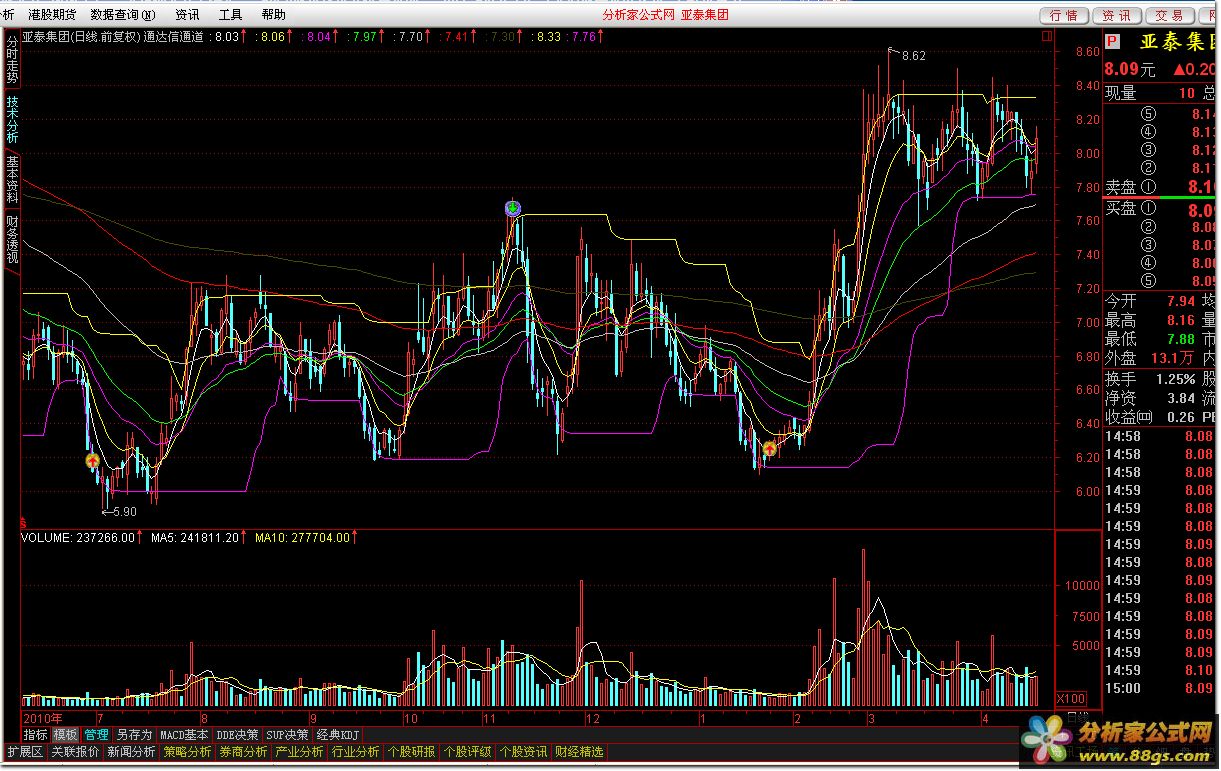Open the 新闻分析 bottom tab
This screenshot has height=771, width=1221.
point(131,752)
